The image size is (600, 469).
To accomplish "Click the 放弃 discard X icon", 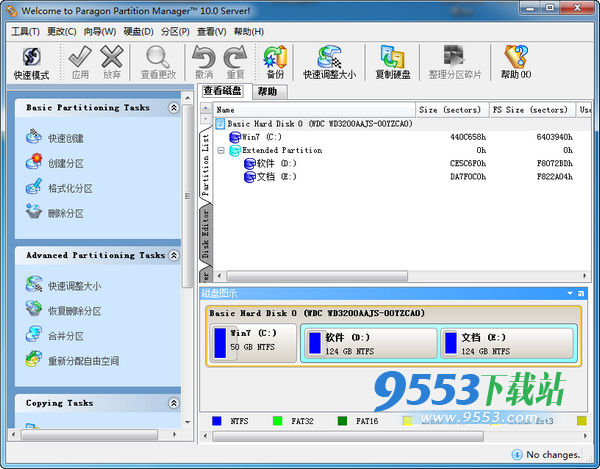I will click(112, 62).
